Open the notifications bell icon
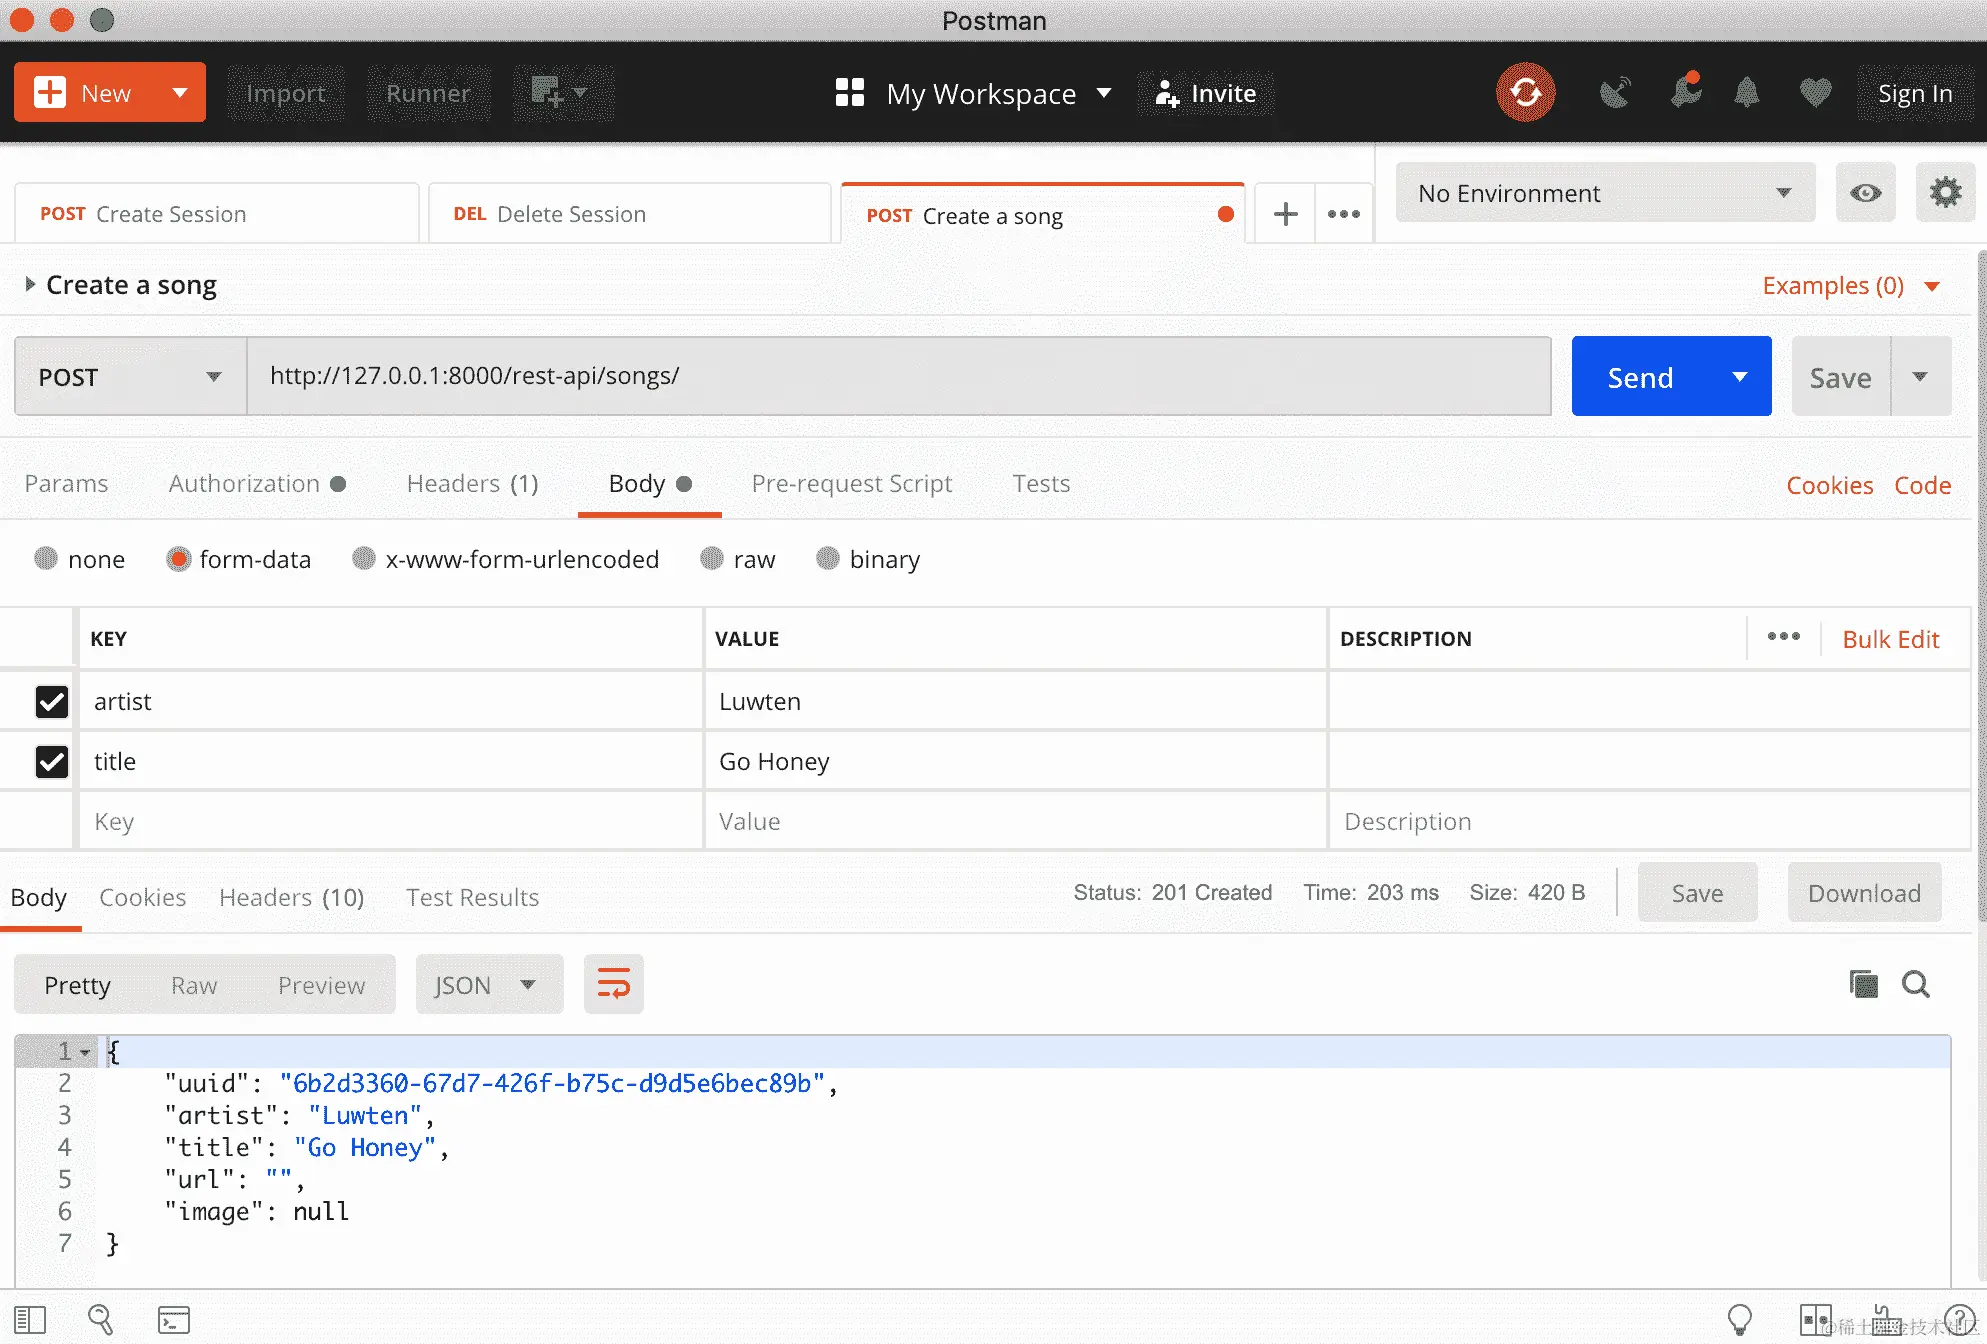Viewport: 1987px width, 1344px height. tap(1746, 93)
